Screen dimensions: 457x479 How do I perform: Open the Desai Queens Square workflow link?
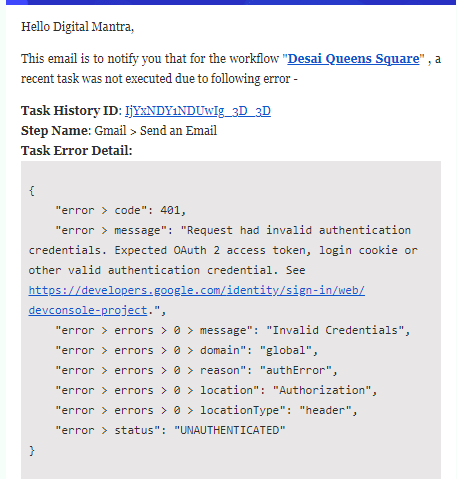tap(353, 59)
